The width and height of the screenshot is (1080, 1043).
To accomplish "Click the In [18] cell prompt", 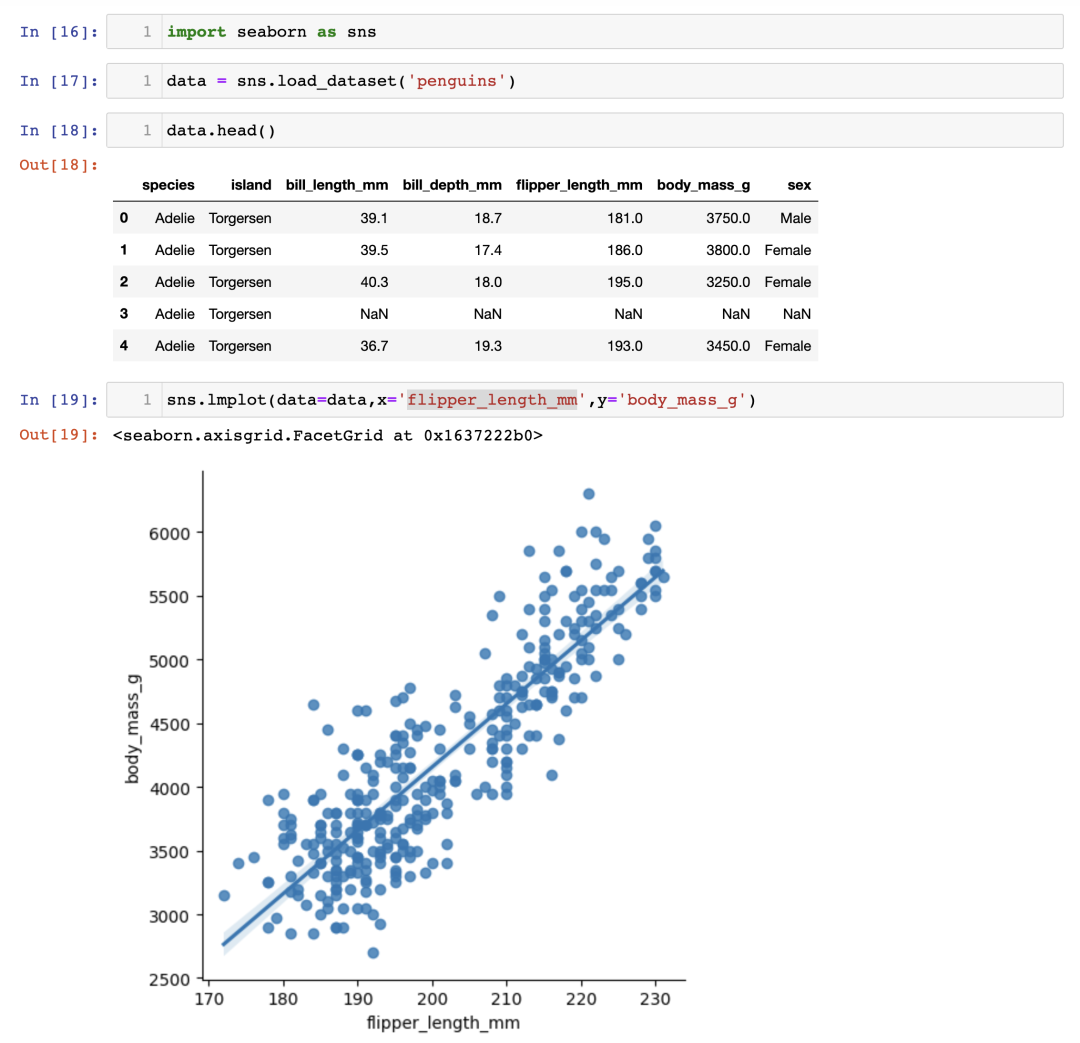I will [59, 130].
